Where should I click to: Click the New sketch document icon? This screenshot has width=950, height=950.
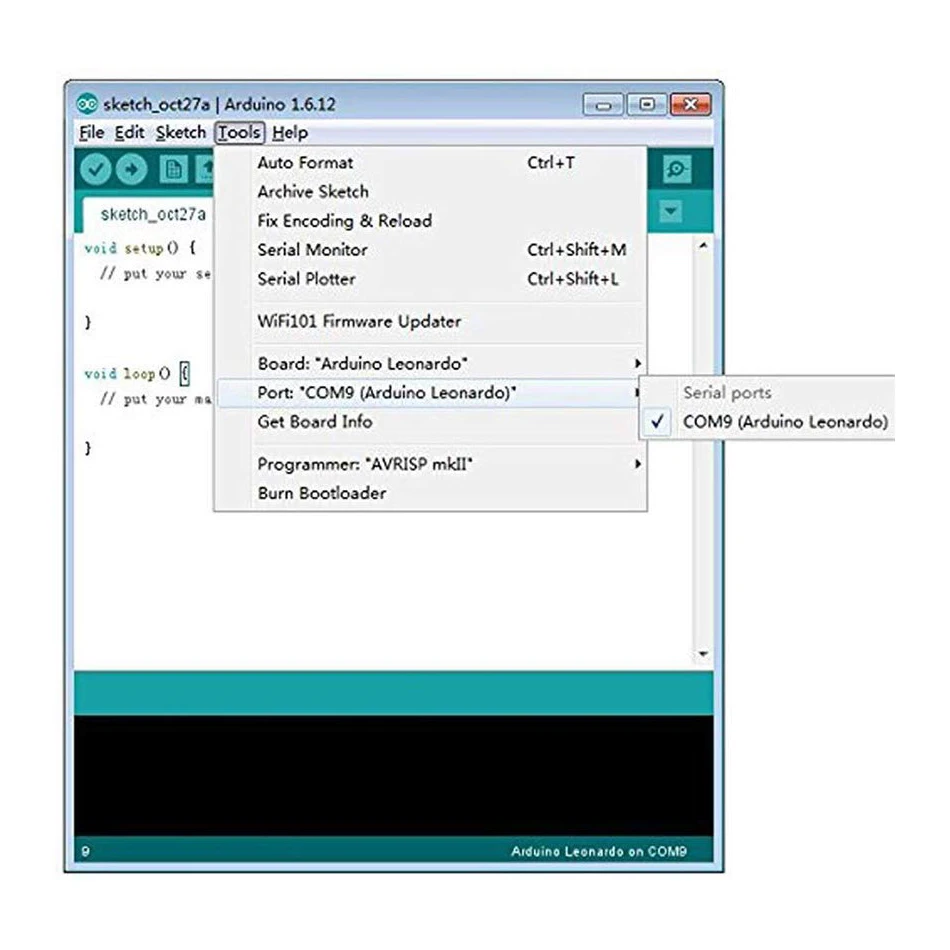pos(173,170)
